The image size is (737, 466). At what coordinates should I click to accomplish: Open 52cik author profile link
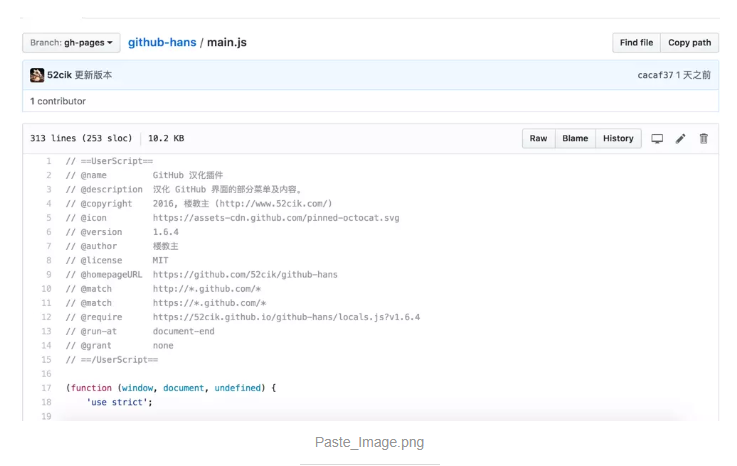[59, 75]
